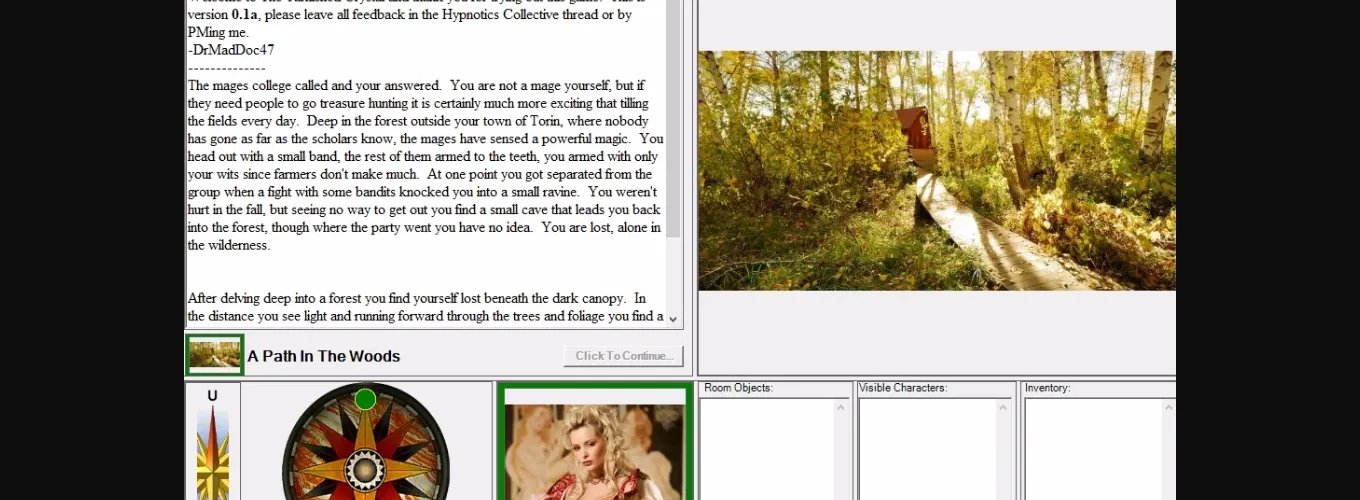This screenshot has width=1360, height=500.
Task: Click the compass rose center hub
Action: [365, 468]
